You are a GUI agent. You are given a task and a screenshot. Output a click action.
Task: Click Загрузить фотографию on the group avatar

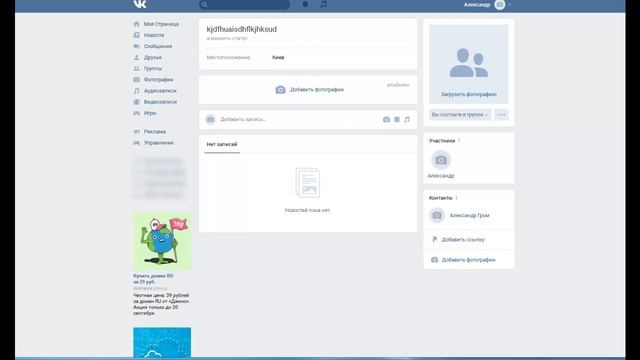pos(469,94)
